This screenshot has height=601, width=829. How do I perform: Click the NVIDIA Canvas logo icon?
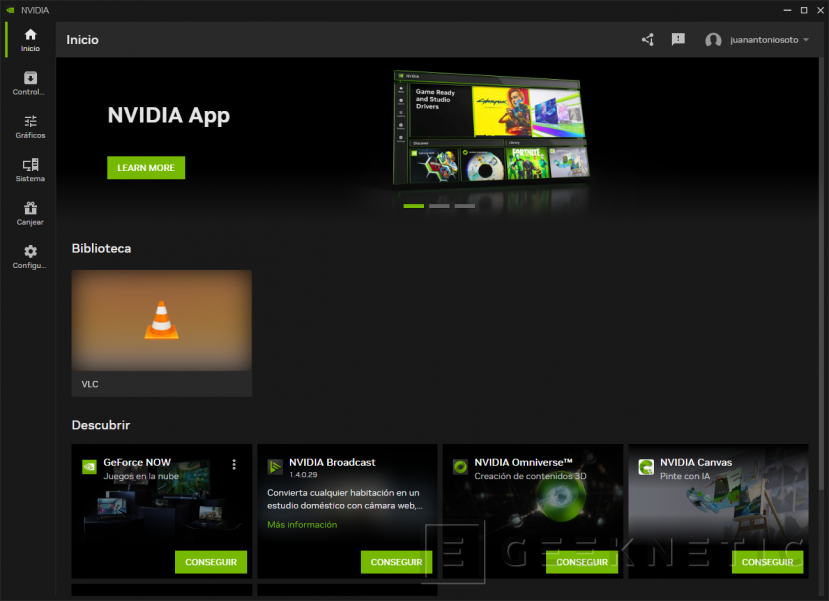pos(646,466)
